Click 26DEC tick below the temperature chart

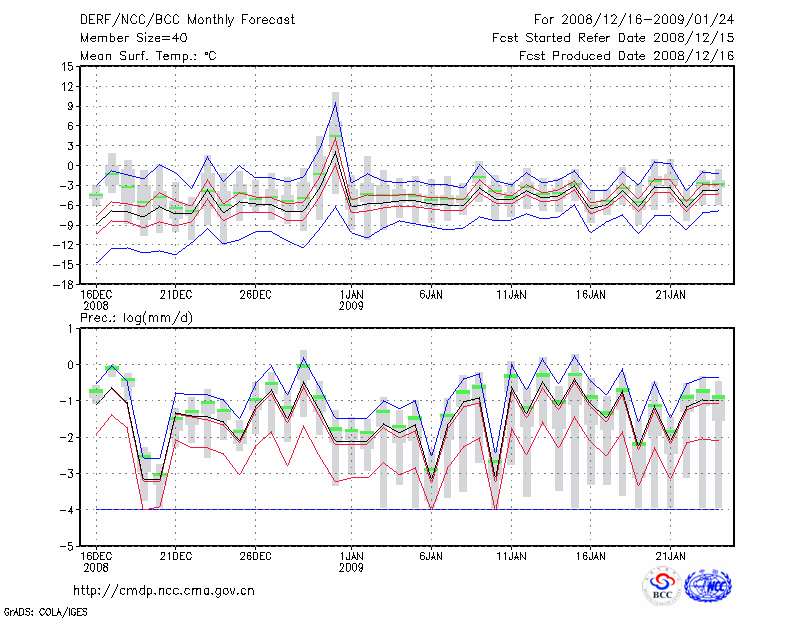[255, 294]
